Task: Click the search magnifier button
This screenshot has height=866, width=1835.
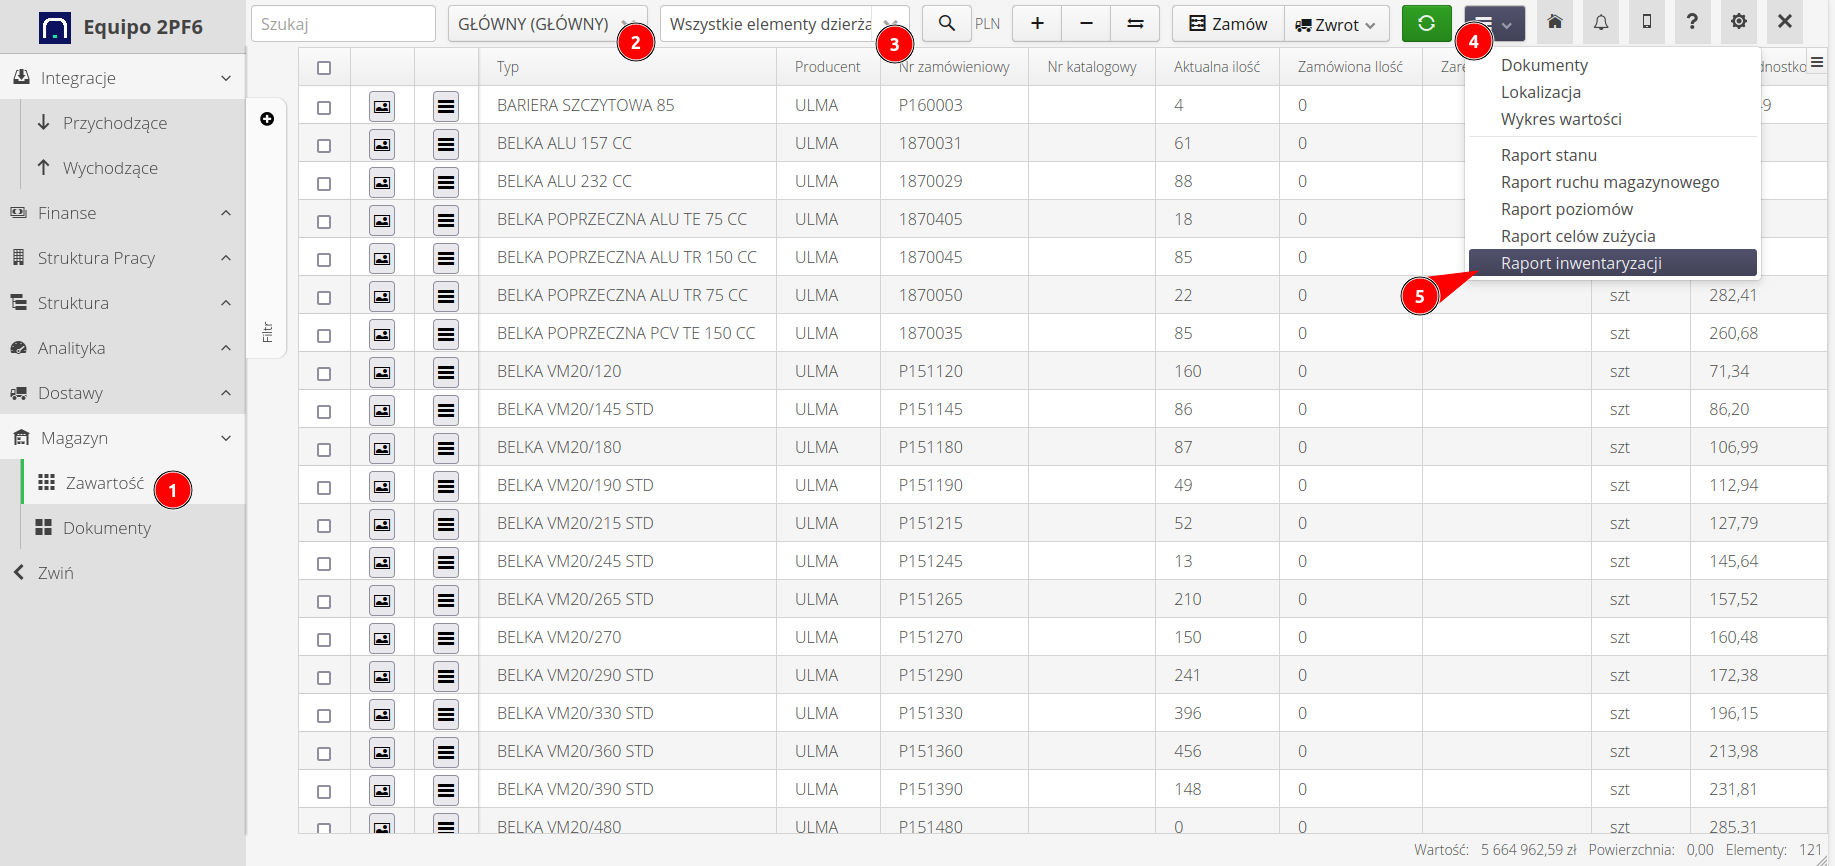Action: (946, 23)
